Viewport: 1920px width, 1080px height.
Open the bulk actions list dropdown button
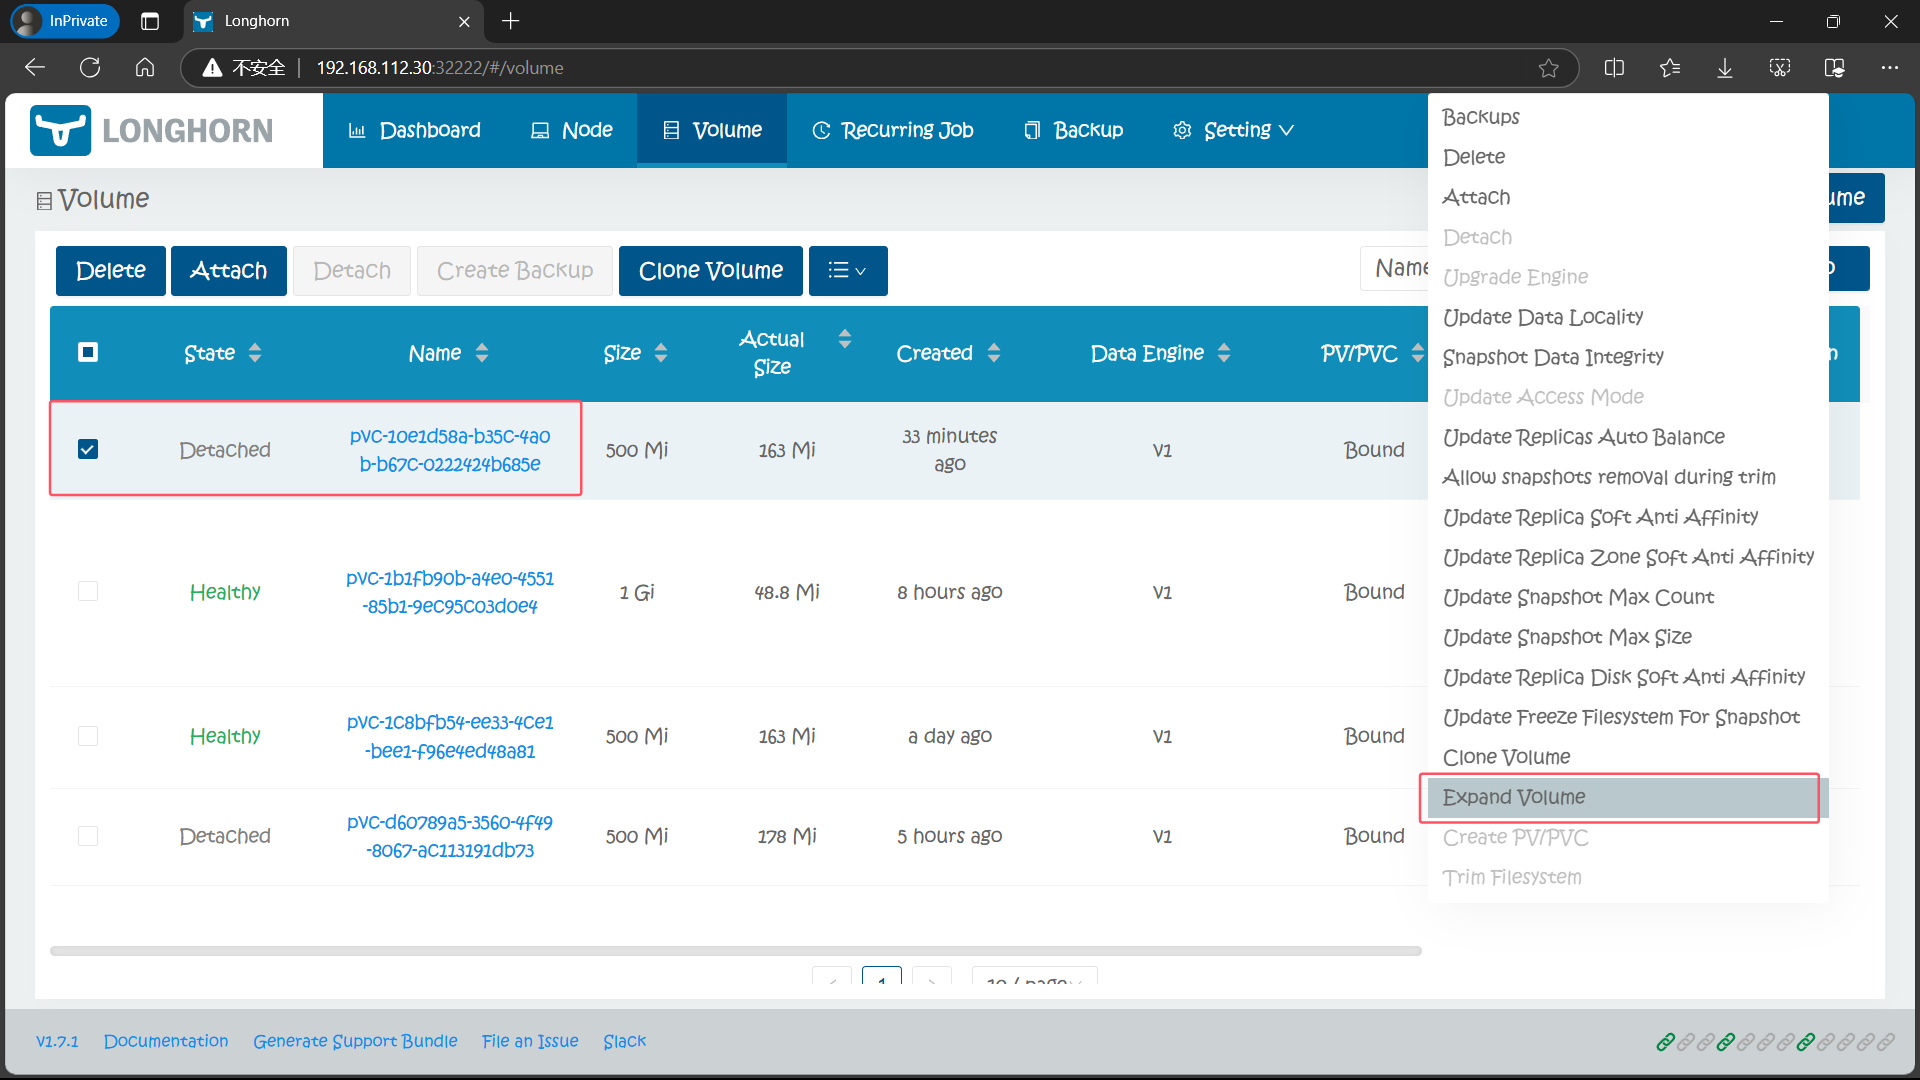coord(848,271)
